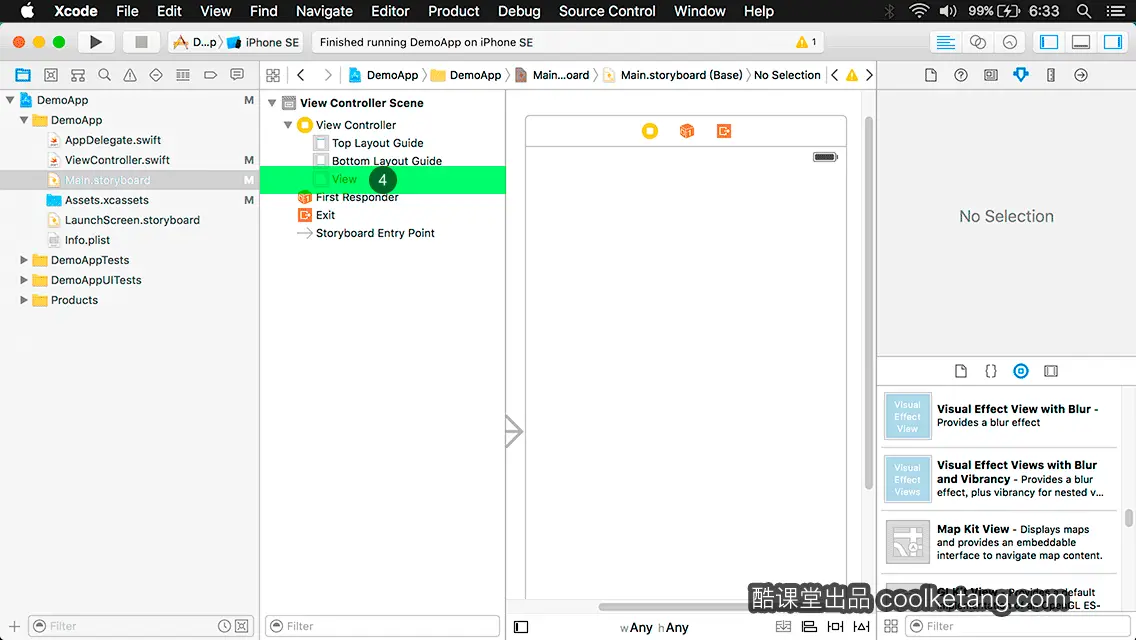Viewport: 1136px width, 640px height.
Task: Toggle the Navigator pane visibility
Action: tap(1048, 42)
